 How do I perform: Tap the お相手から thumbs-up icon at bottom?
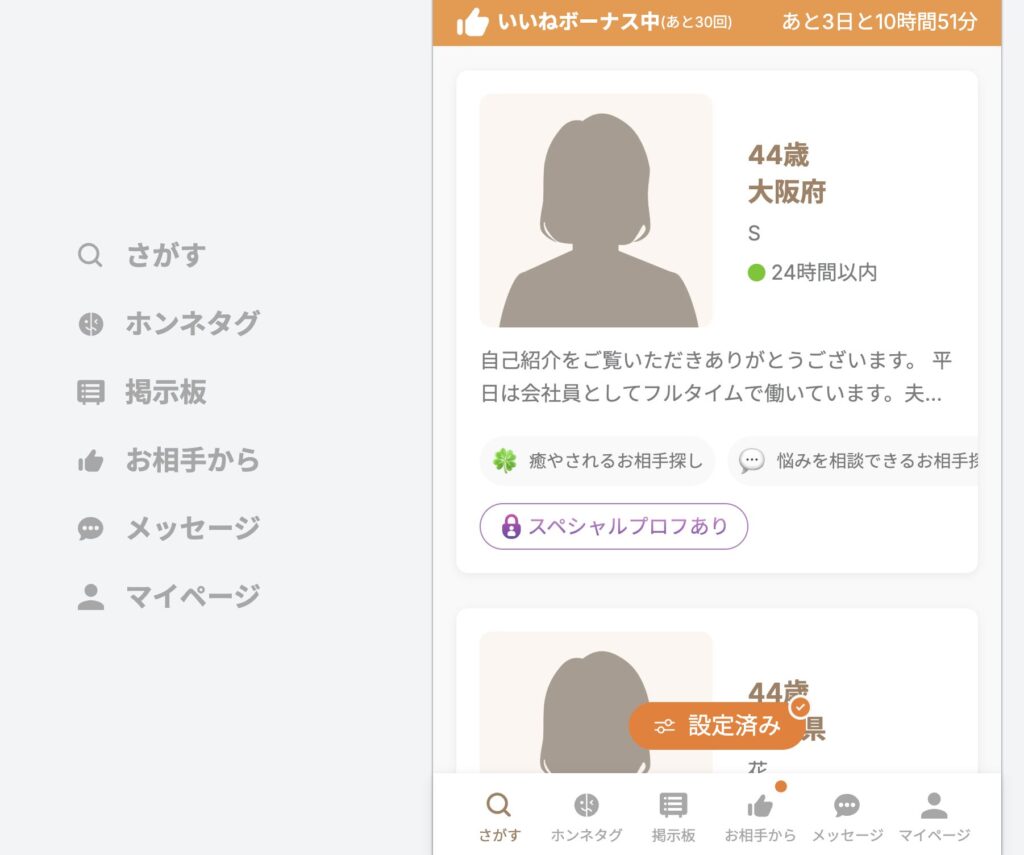click(761, 803)
